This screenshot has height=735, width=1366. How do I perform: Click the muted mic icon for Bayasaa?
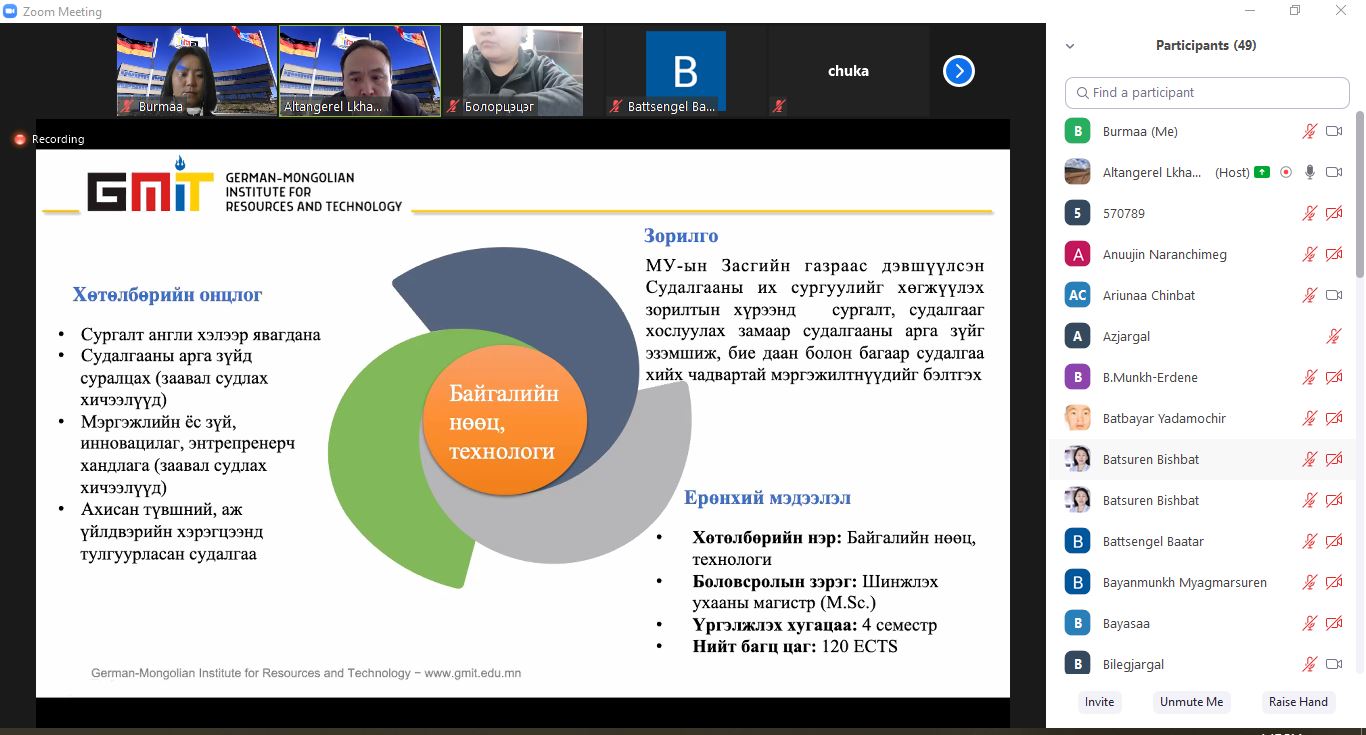1309,623
